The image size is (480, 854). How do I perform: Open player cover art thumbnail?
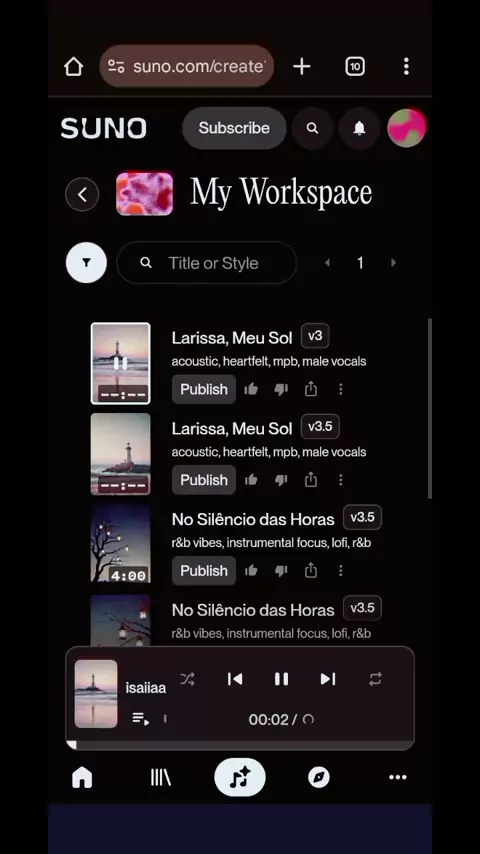[x=96, y=694]
